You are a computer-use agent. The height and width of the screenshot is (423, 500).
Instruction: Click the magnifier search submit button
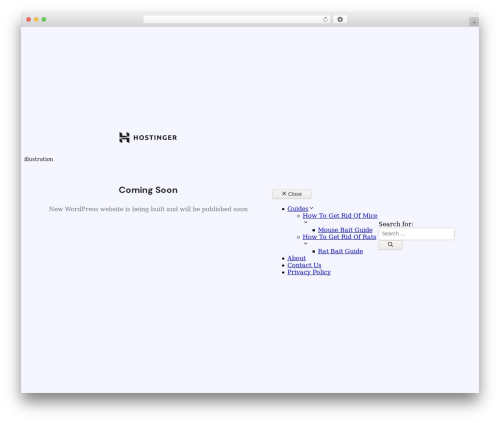tap(390, 245)
